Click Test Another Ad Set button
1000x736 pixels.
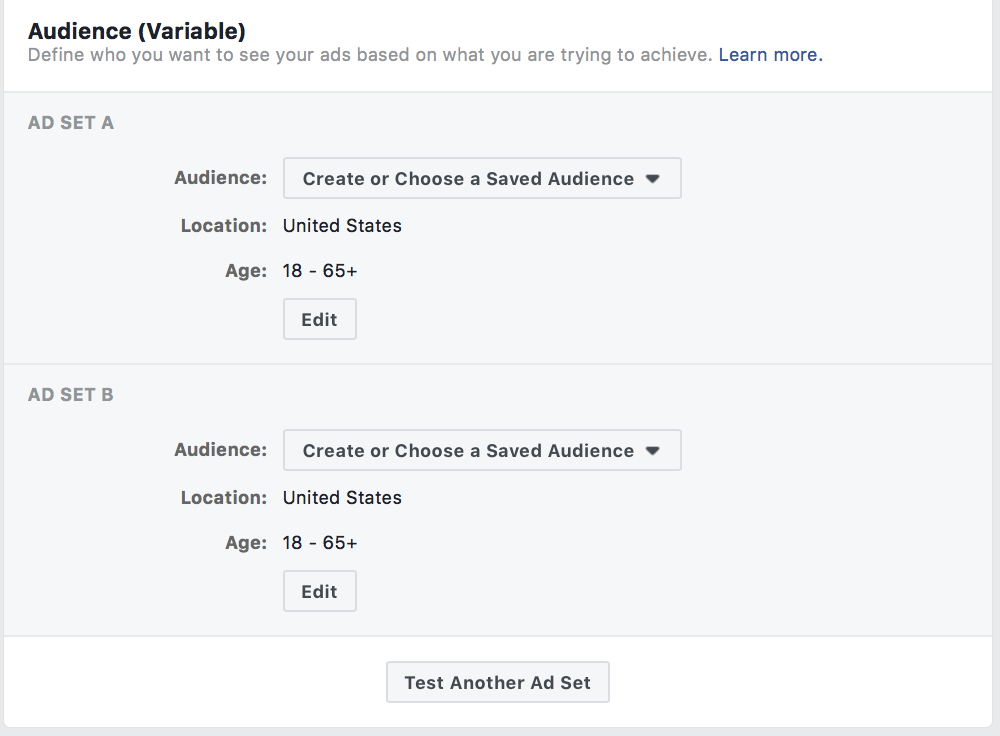pos(497,683)
